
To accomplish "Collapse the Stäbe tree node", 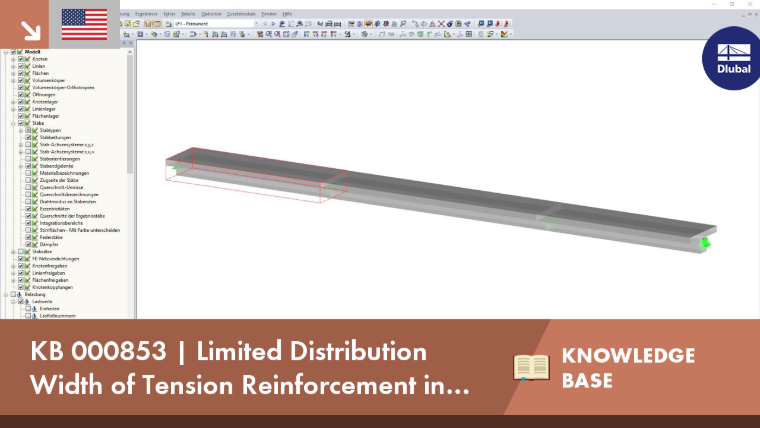I will tap(14, 124).
